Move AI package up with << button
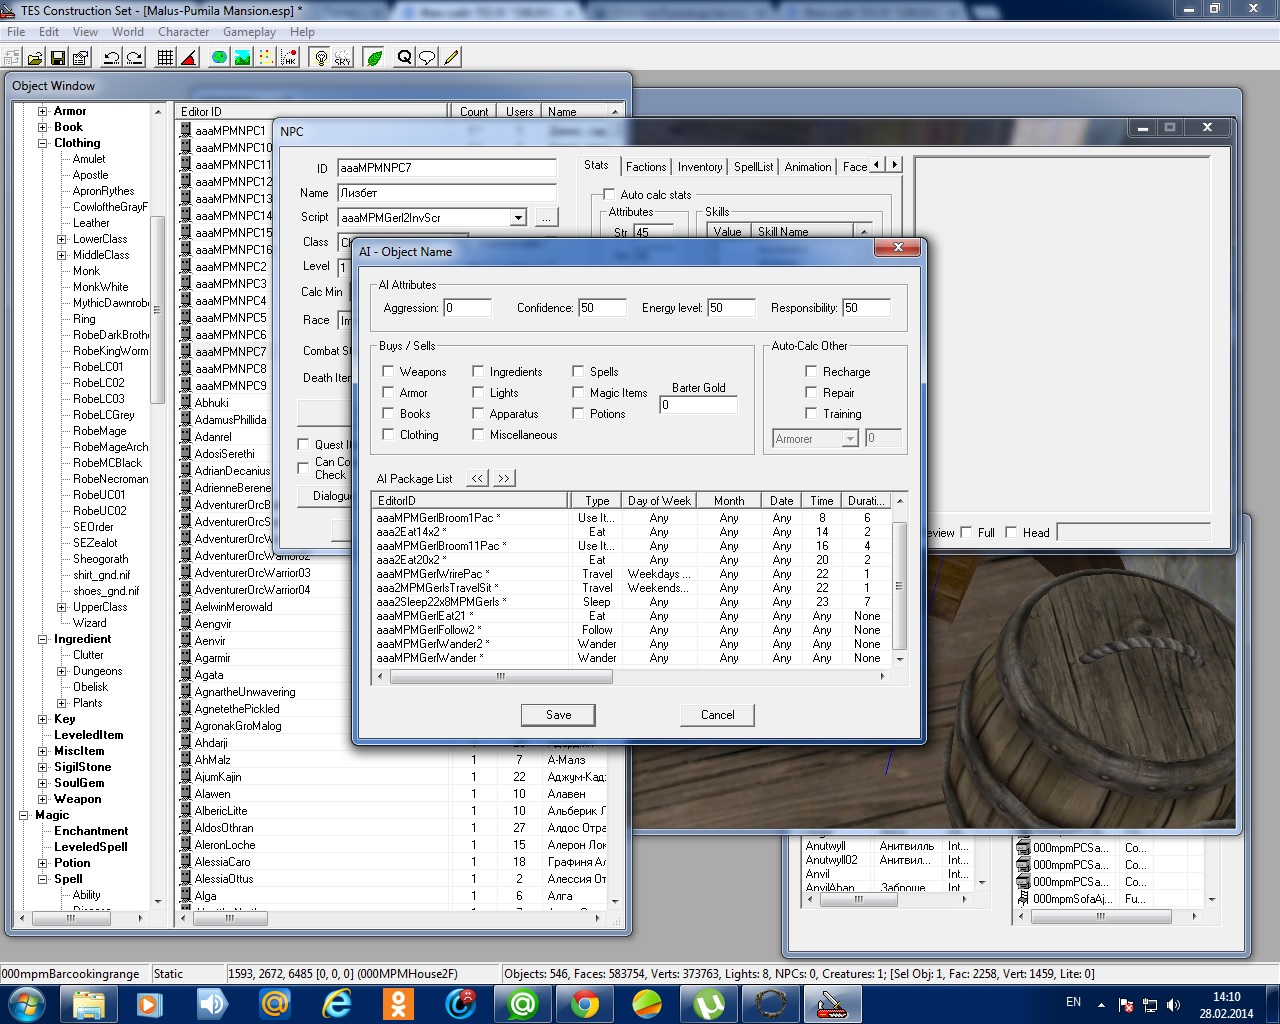The image size is (1280, 1024). [x=477, y=478]
